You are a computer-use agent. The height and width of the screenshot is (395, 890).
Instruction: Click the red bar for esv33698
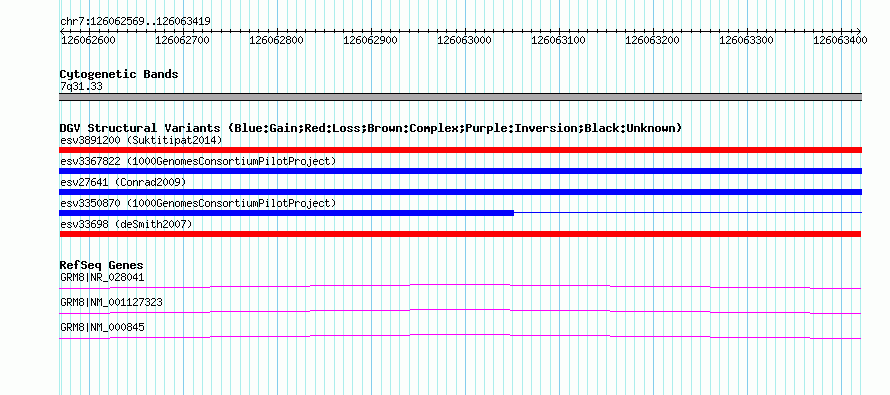point(460,234)
